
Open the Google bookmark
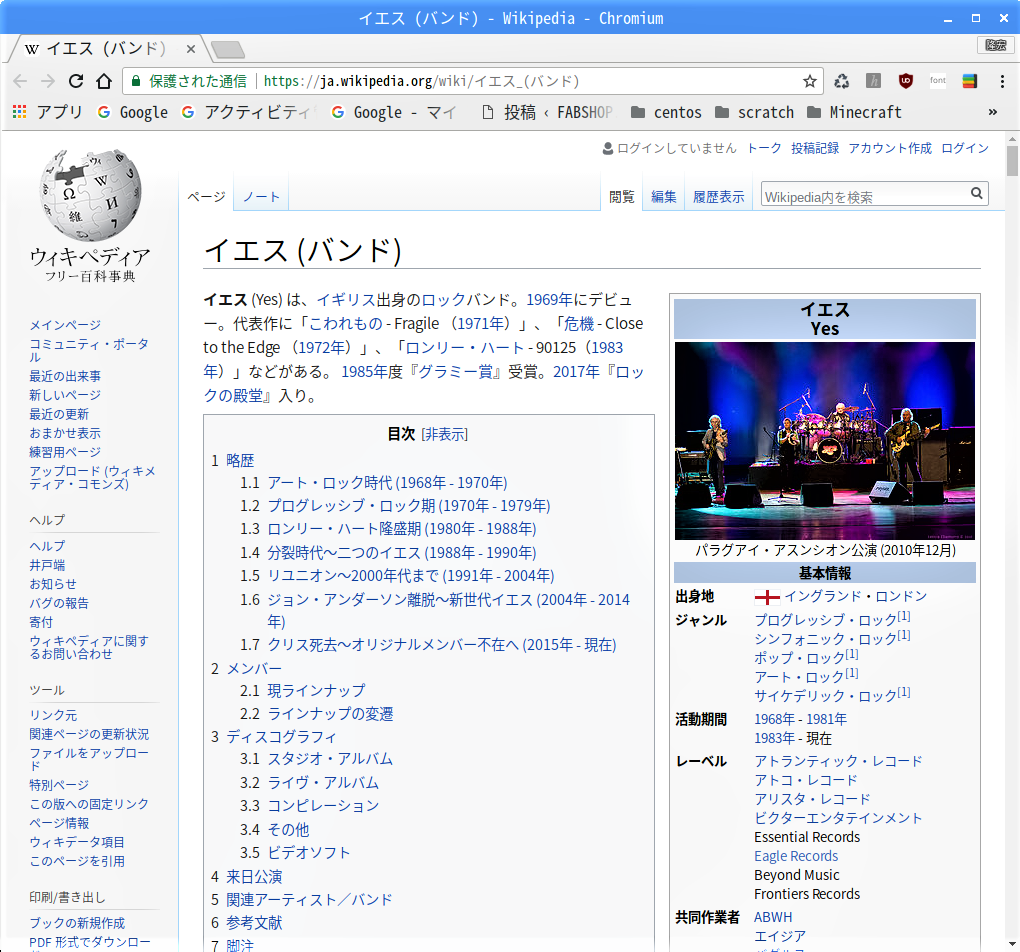(x=133, y=113)
